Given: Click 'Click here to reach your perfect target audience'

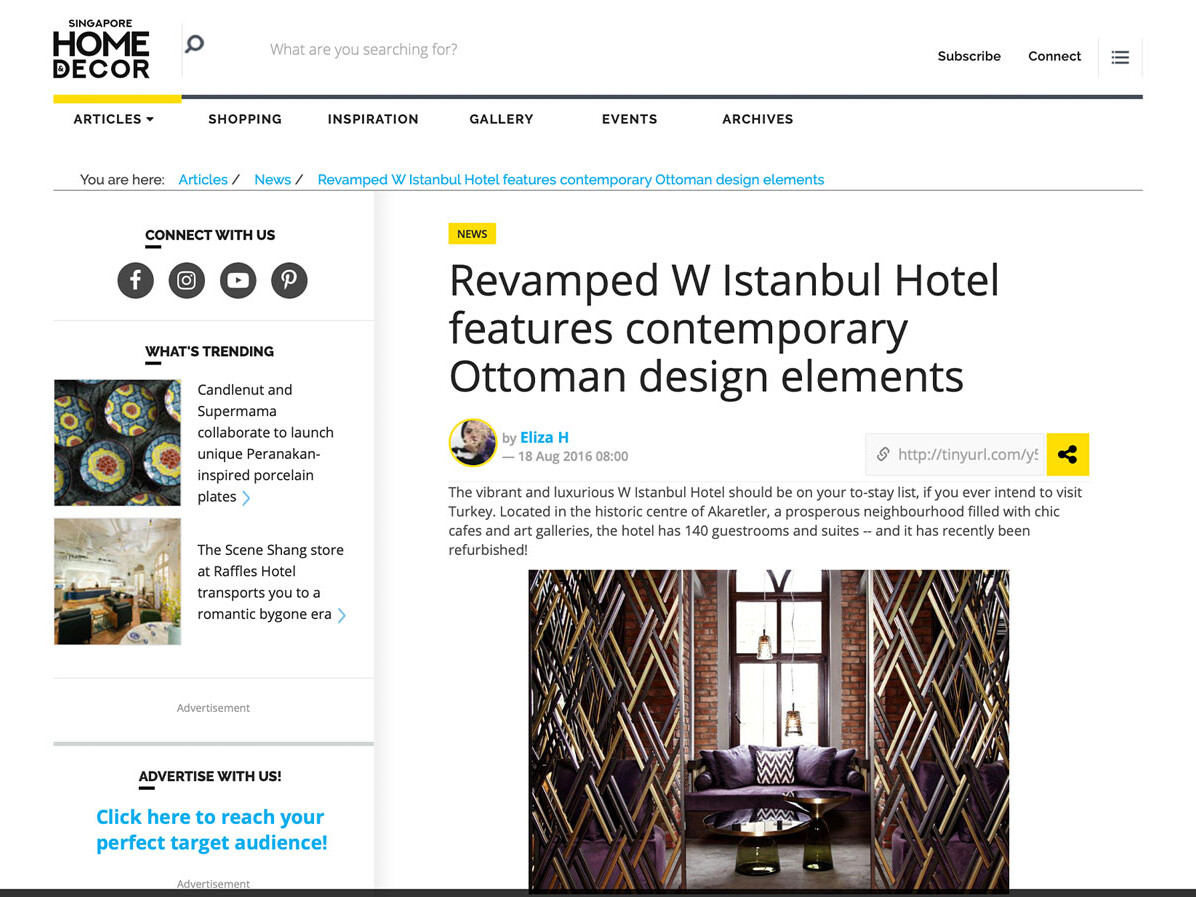Looking at the screenshot, I should point(211,829).
